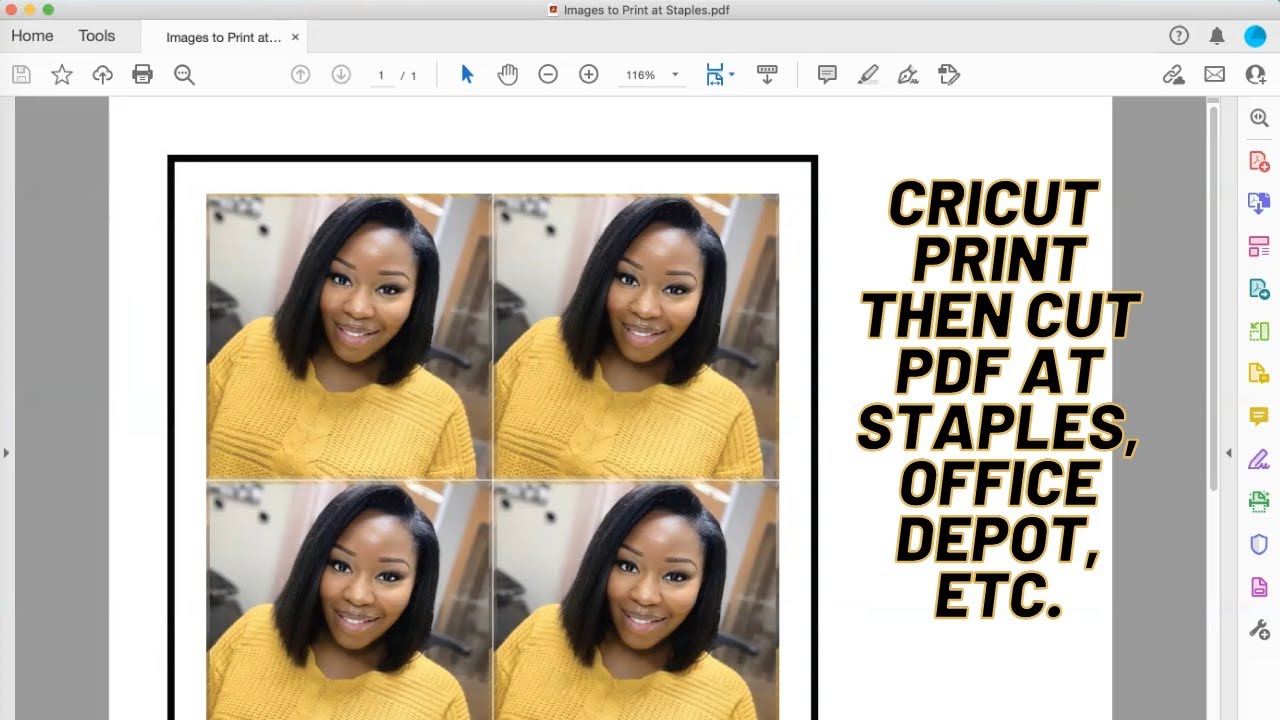
Task: Open the 116% zoom dropdown
Action: coord(675,75)
